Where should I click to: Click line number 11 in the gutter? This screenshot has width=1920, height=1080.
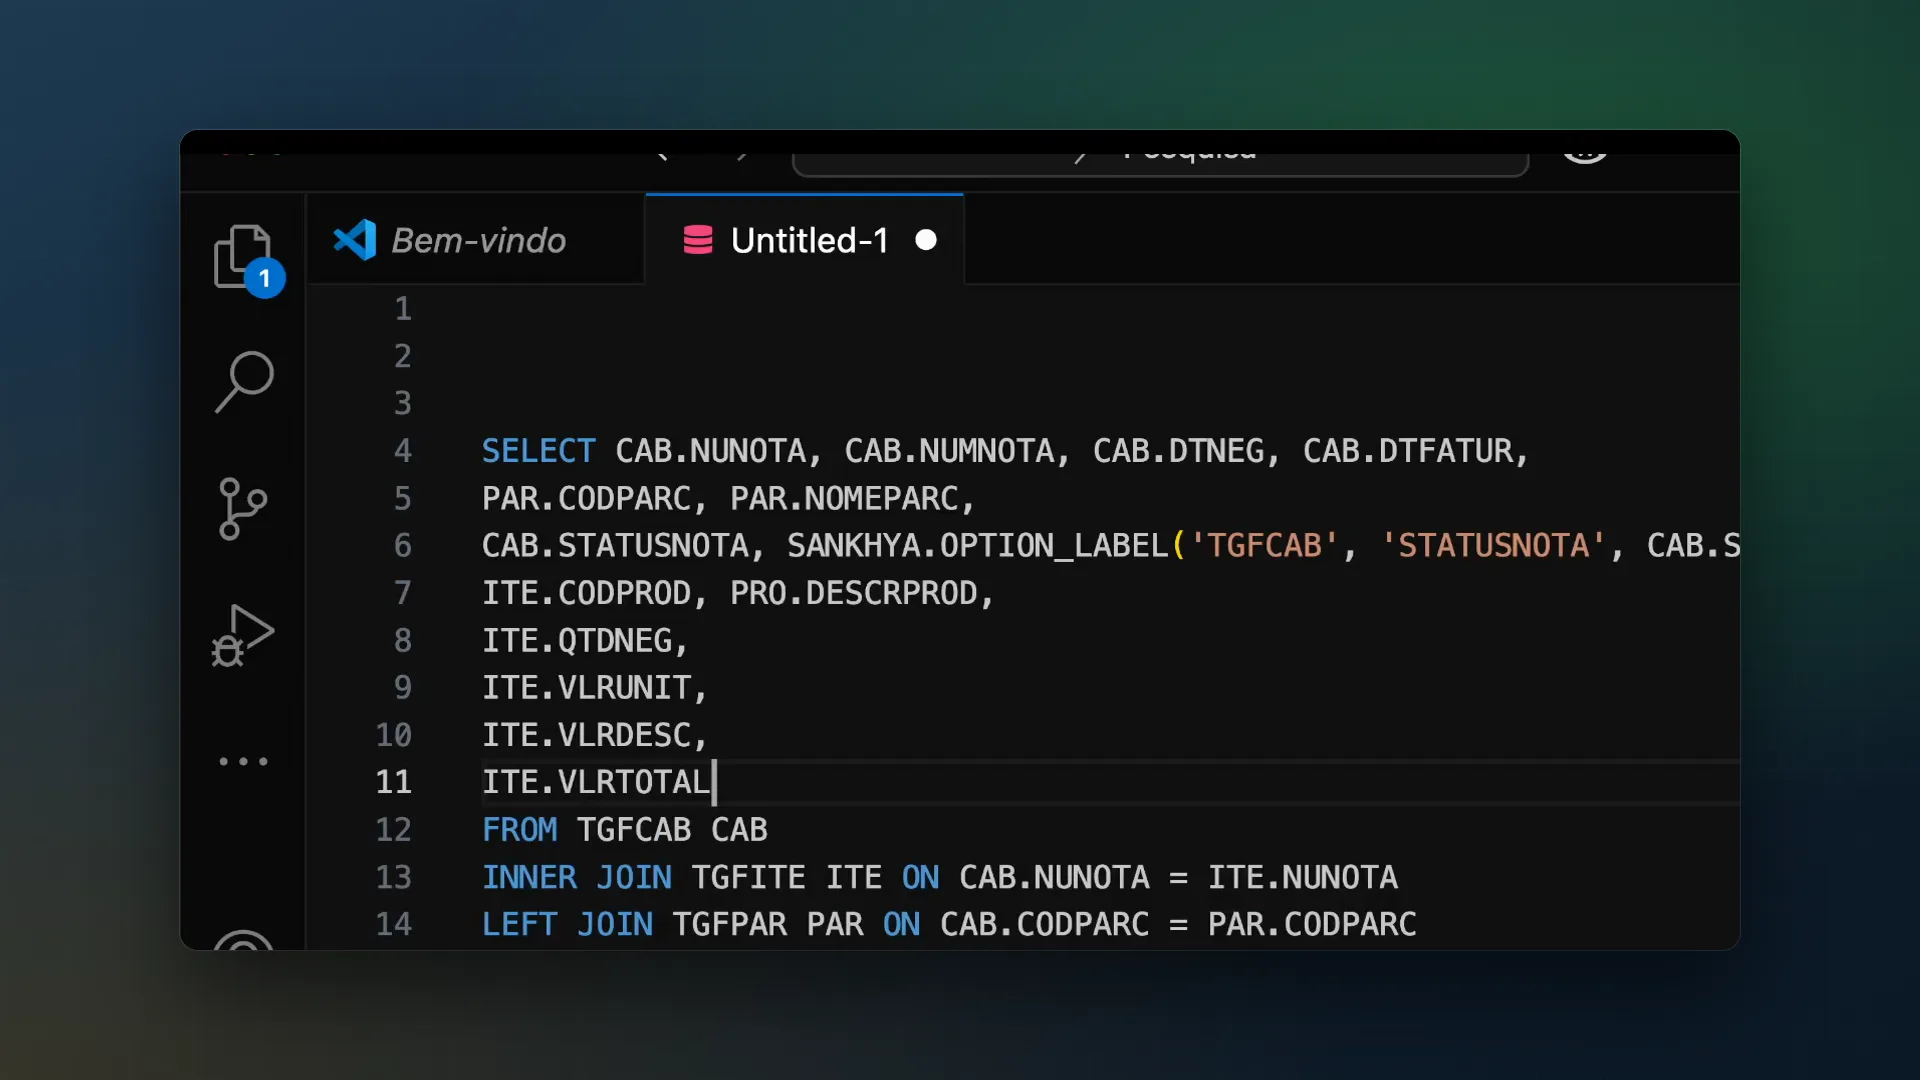pyautogui.click(x=393, y=782)
